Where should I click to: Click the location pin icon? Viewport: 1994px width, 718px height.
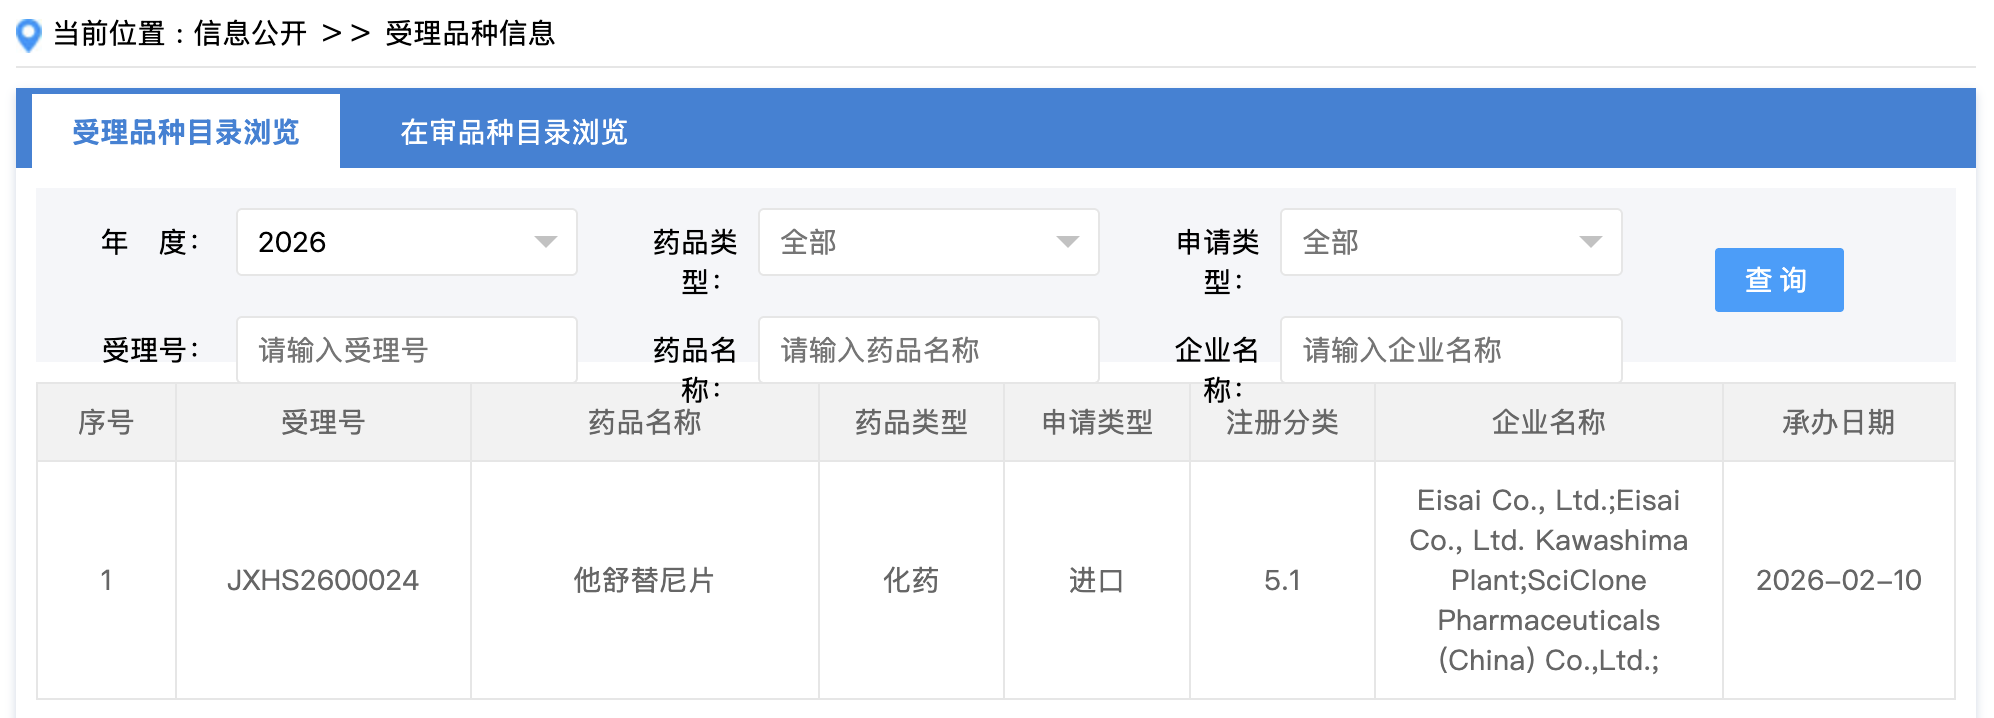tap(29, 35)
